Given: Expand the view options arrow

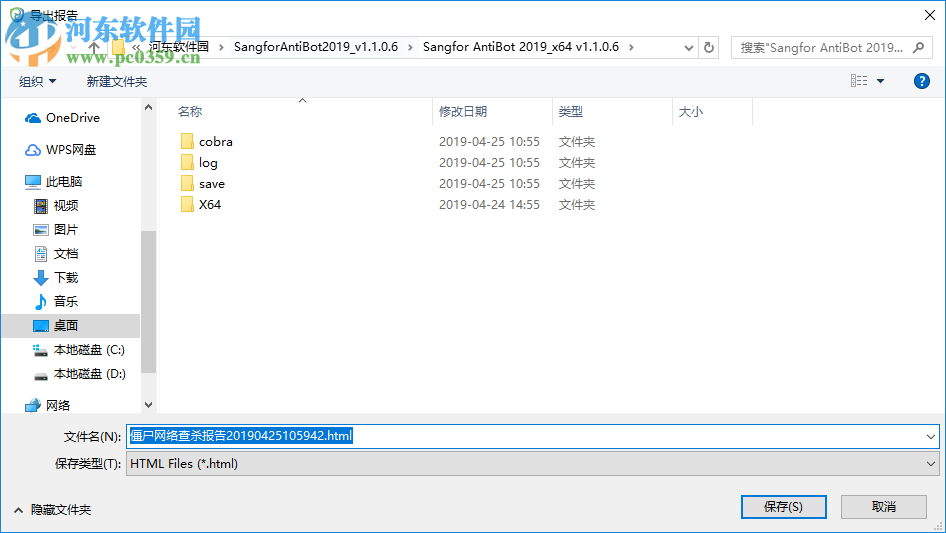Looking at the screenshot, I should point(880,81).
